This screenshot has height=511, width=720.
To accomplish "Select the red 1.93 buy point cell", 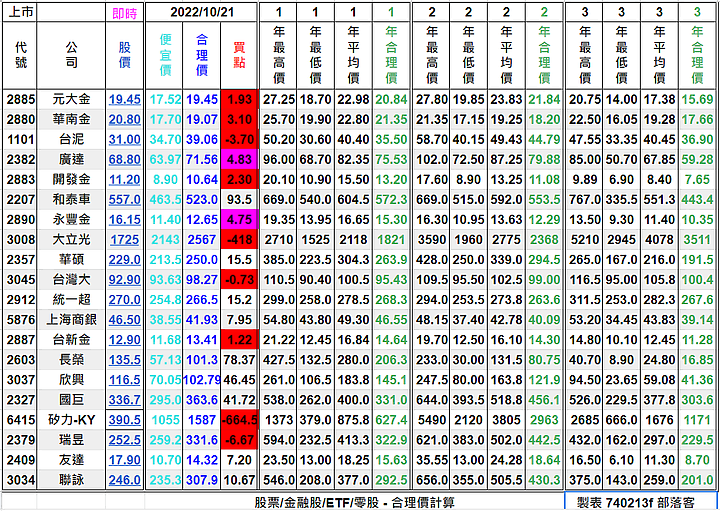I will 239,99.
